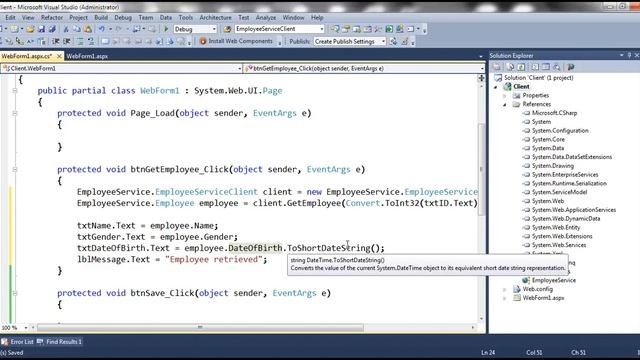Select the EmployeeService service reference
Screen dimensions: 640x360
(553, 280)
